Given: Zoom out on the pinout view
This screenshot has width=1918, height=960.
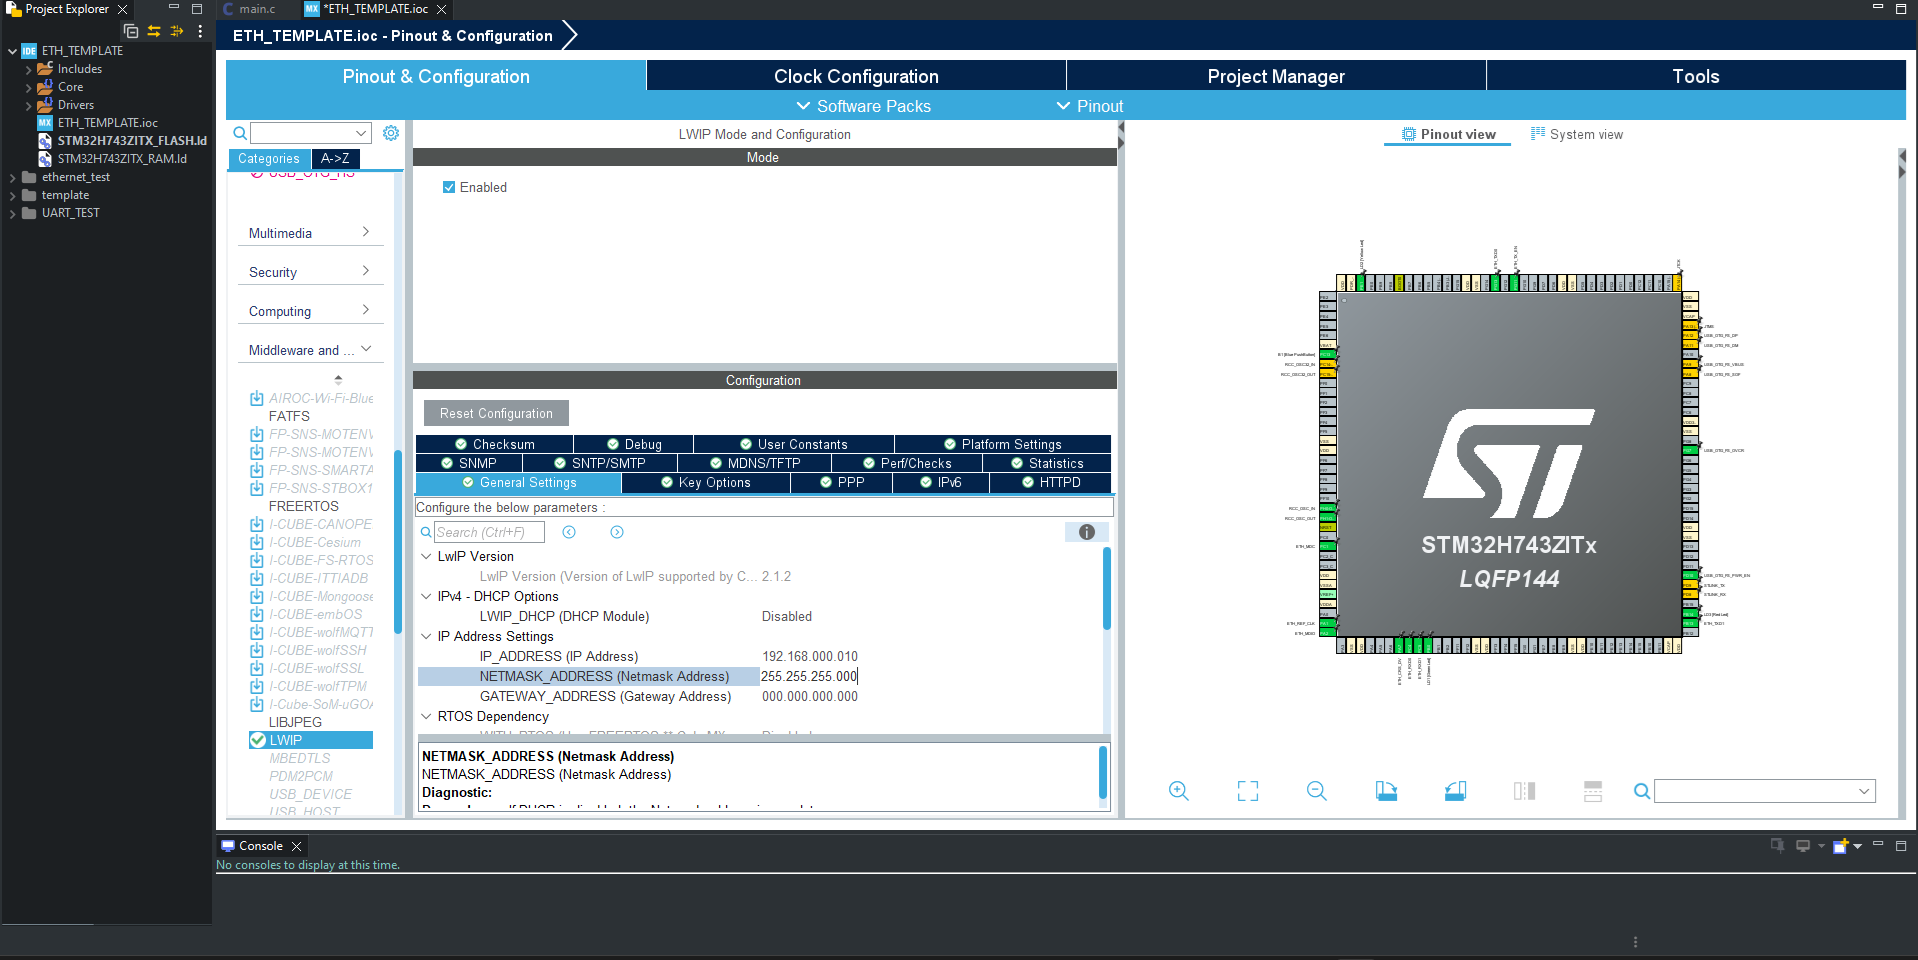Looking at the screenshot, I should 1316,790.
